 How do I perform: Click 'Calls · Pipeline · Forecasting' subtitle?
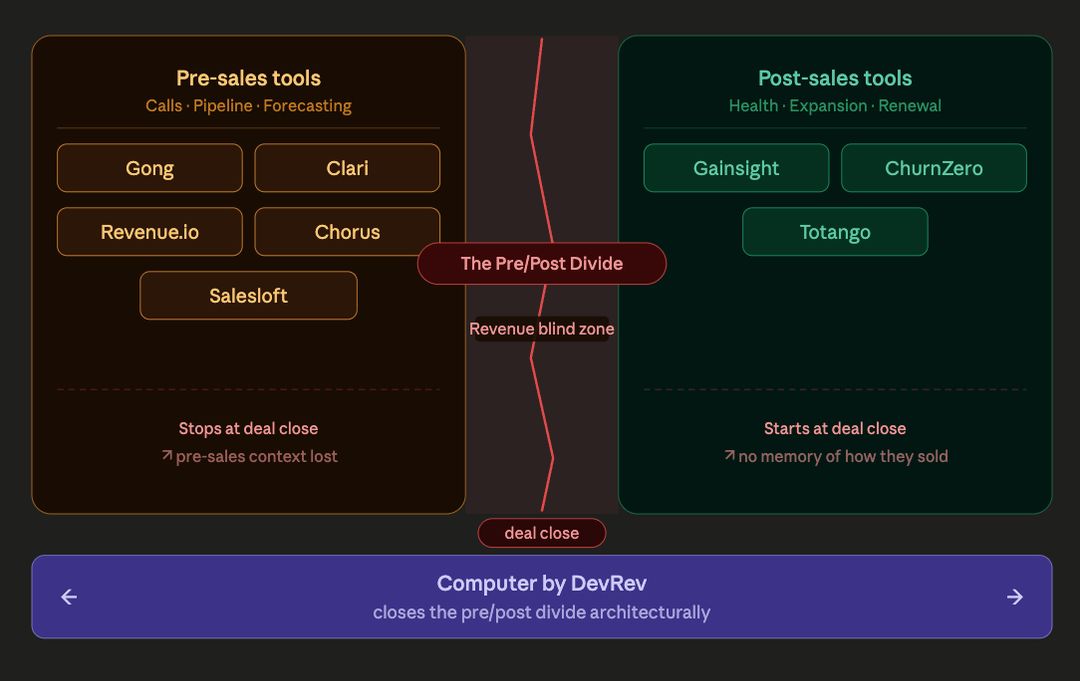249,106
